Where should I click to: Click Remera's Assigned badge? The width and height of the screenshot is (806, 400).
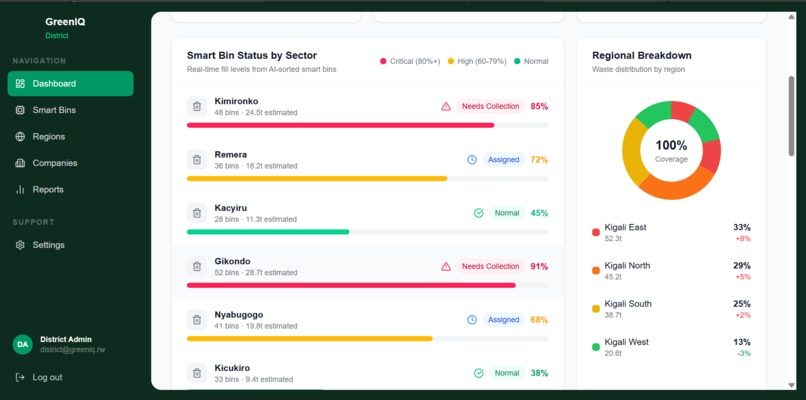pyautogui.click(x=504, y=160)
